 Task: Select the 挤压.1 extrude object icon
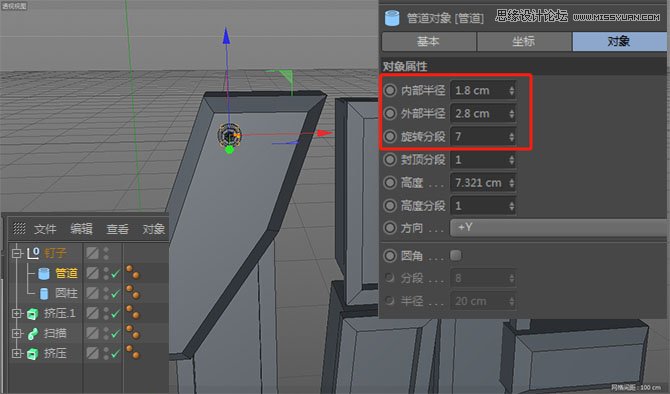pos(32,314)
